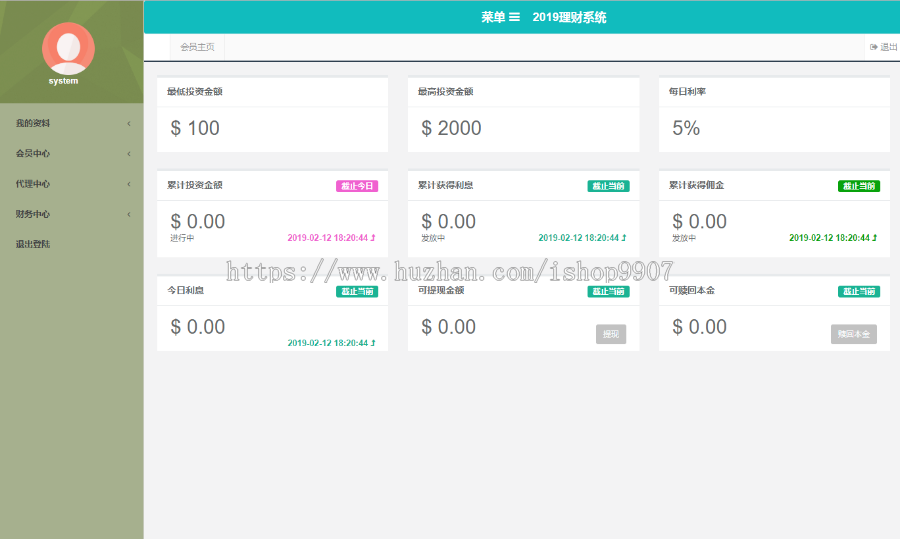Image resolution: width=900 pixels, height=539 pixels.
Task: Click the $ 100 minimum investment value
Action: tap(195, 128)
